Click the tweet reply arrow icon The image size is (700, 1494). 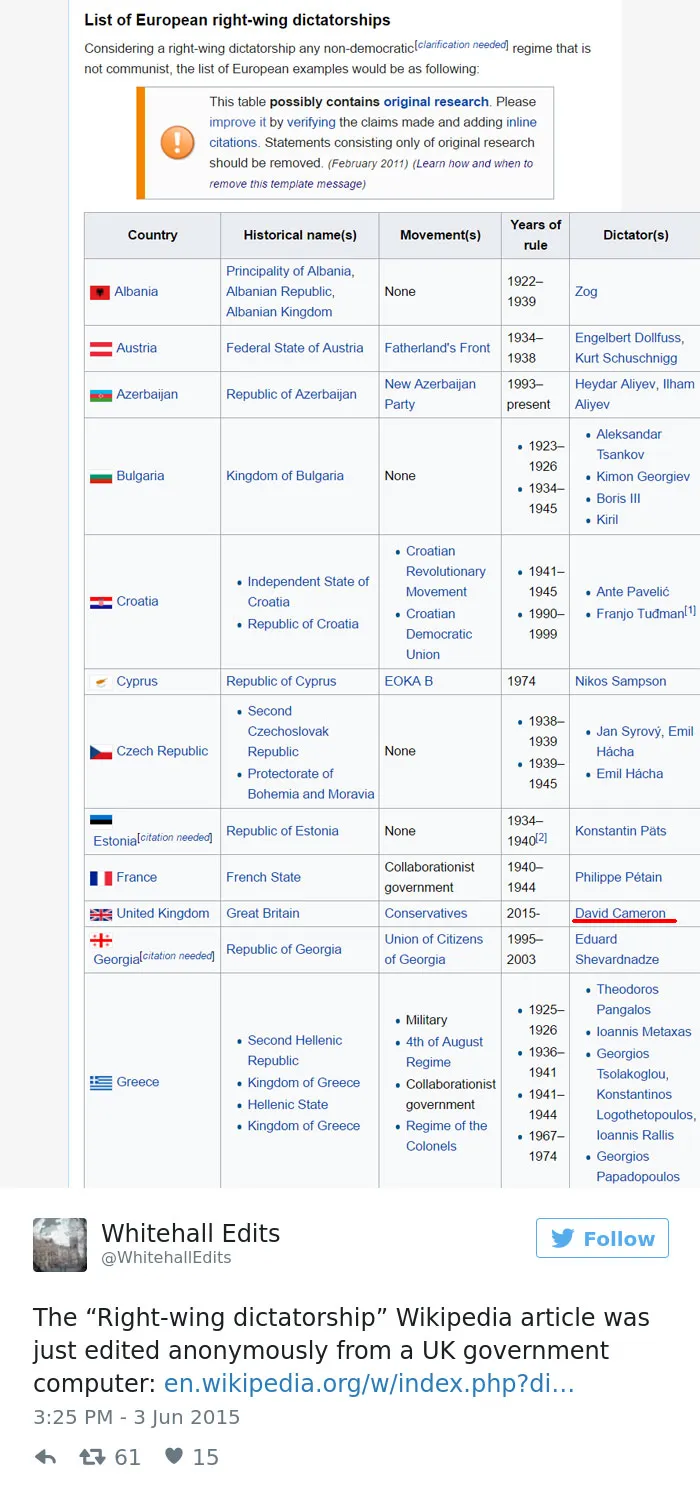click(x=45, y=1457)
